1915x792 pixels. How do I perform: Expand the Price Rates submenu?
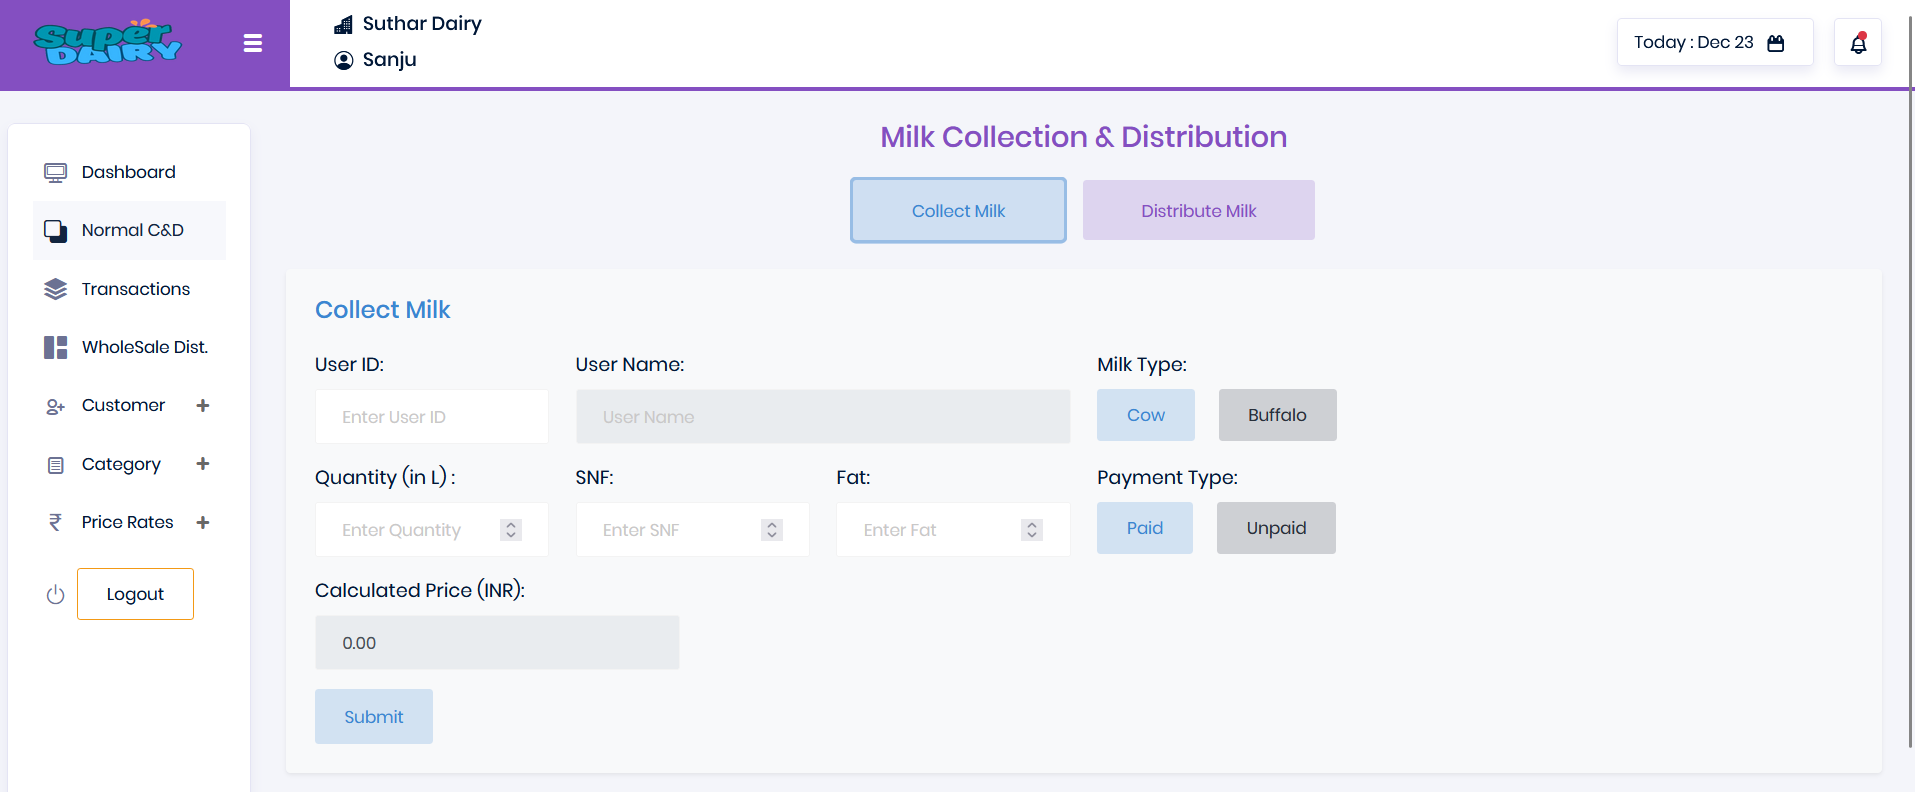tap(203, 522)
